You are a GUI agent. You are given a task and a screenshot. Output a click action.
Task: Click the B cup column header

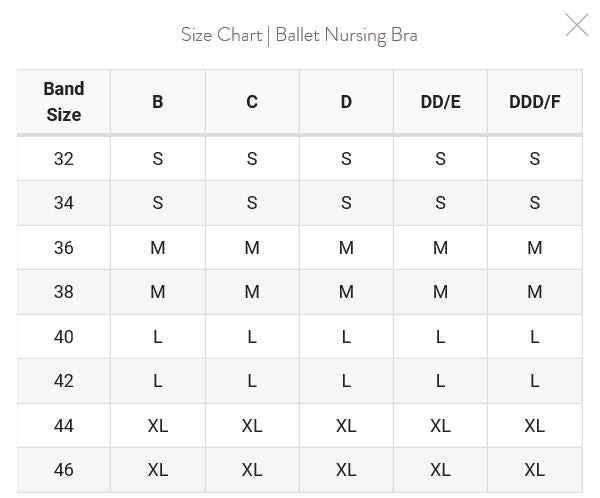click(x=157, y=102)
